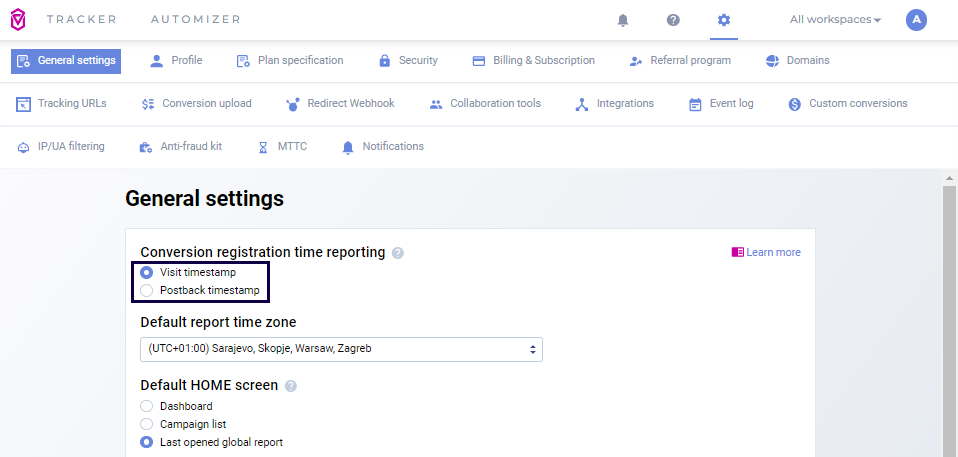Open the Default report time zone dropdown

[x=341, y=349]
